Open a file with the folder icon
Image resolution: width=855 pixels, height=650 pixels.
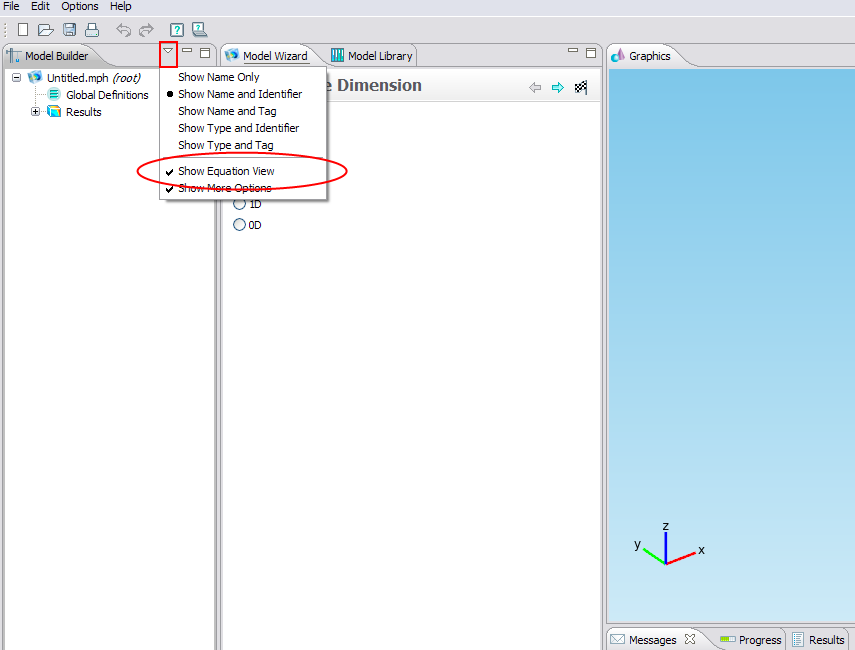click(46, 30)
